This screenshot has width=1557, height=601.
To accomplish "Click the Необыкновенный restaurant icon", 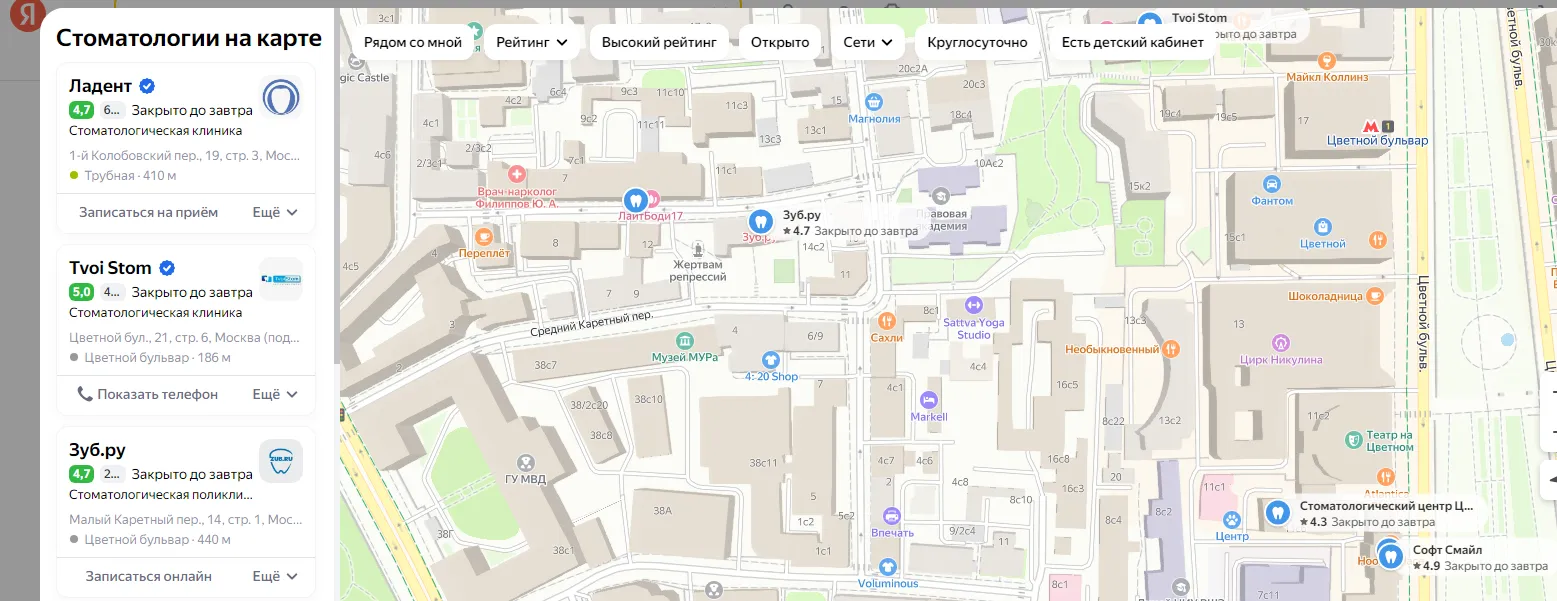I will (1173, 349).
